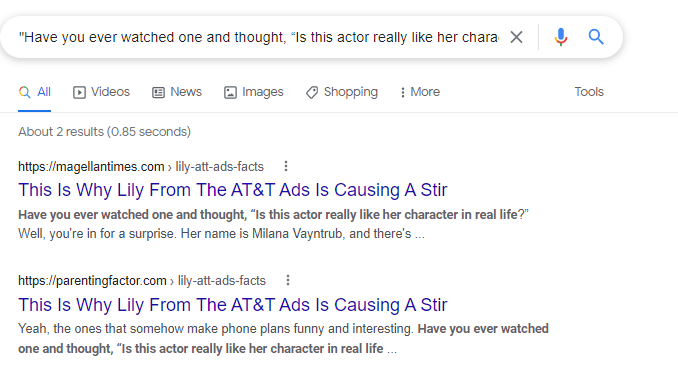Open the Tools search filter button
678x384 pixels.
[589, 92]
